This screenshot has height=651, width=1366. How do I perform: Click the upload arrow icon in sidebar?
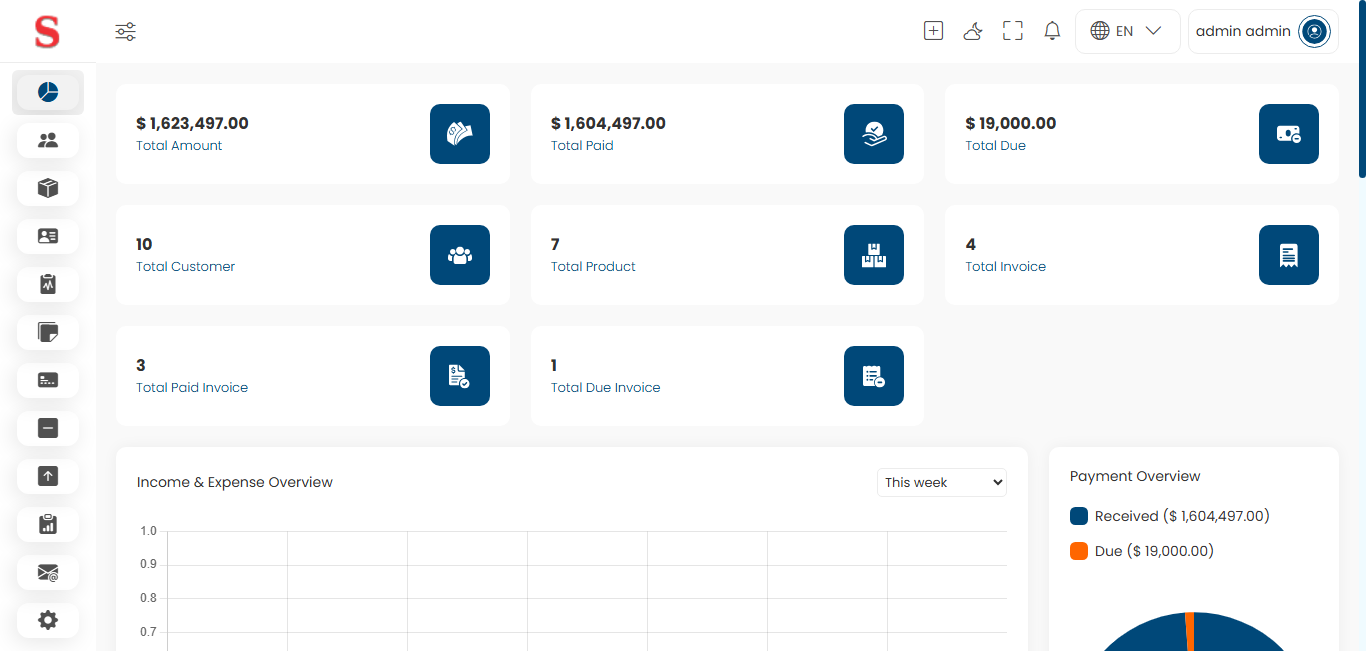(47, 476)
